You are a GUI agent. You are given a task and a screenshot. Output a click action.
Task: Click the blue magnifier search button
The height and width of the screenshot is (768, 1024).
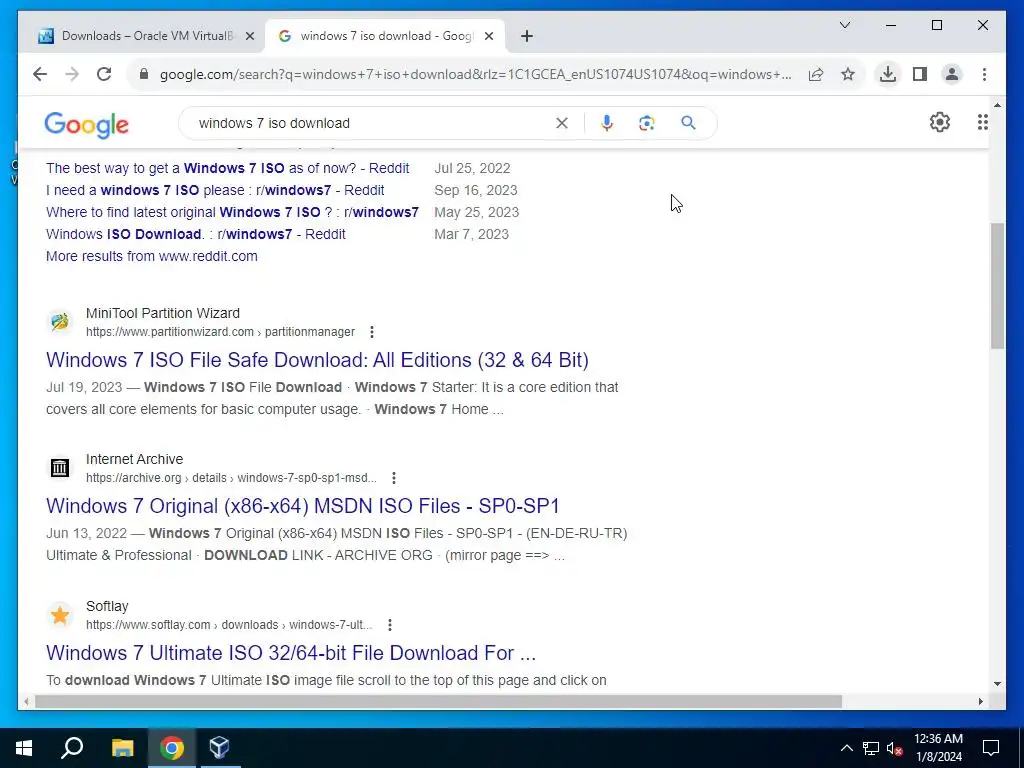click(x=688, y=123)
